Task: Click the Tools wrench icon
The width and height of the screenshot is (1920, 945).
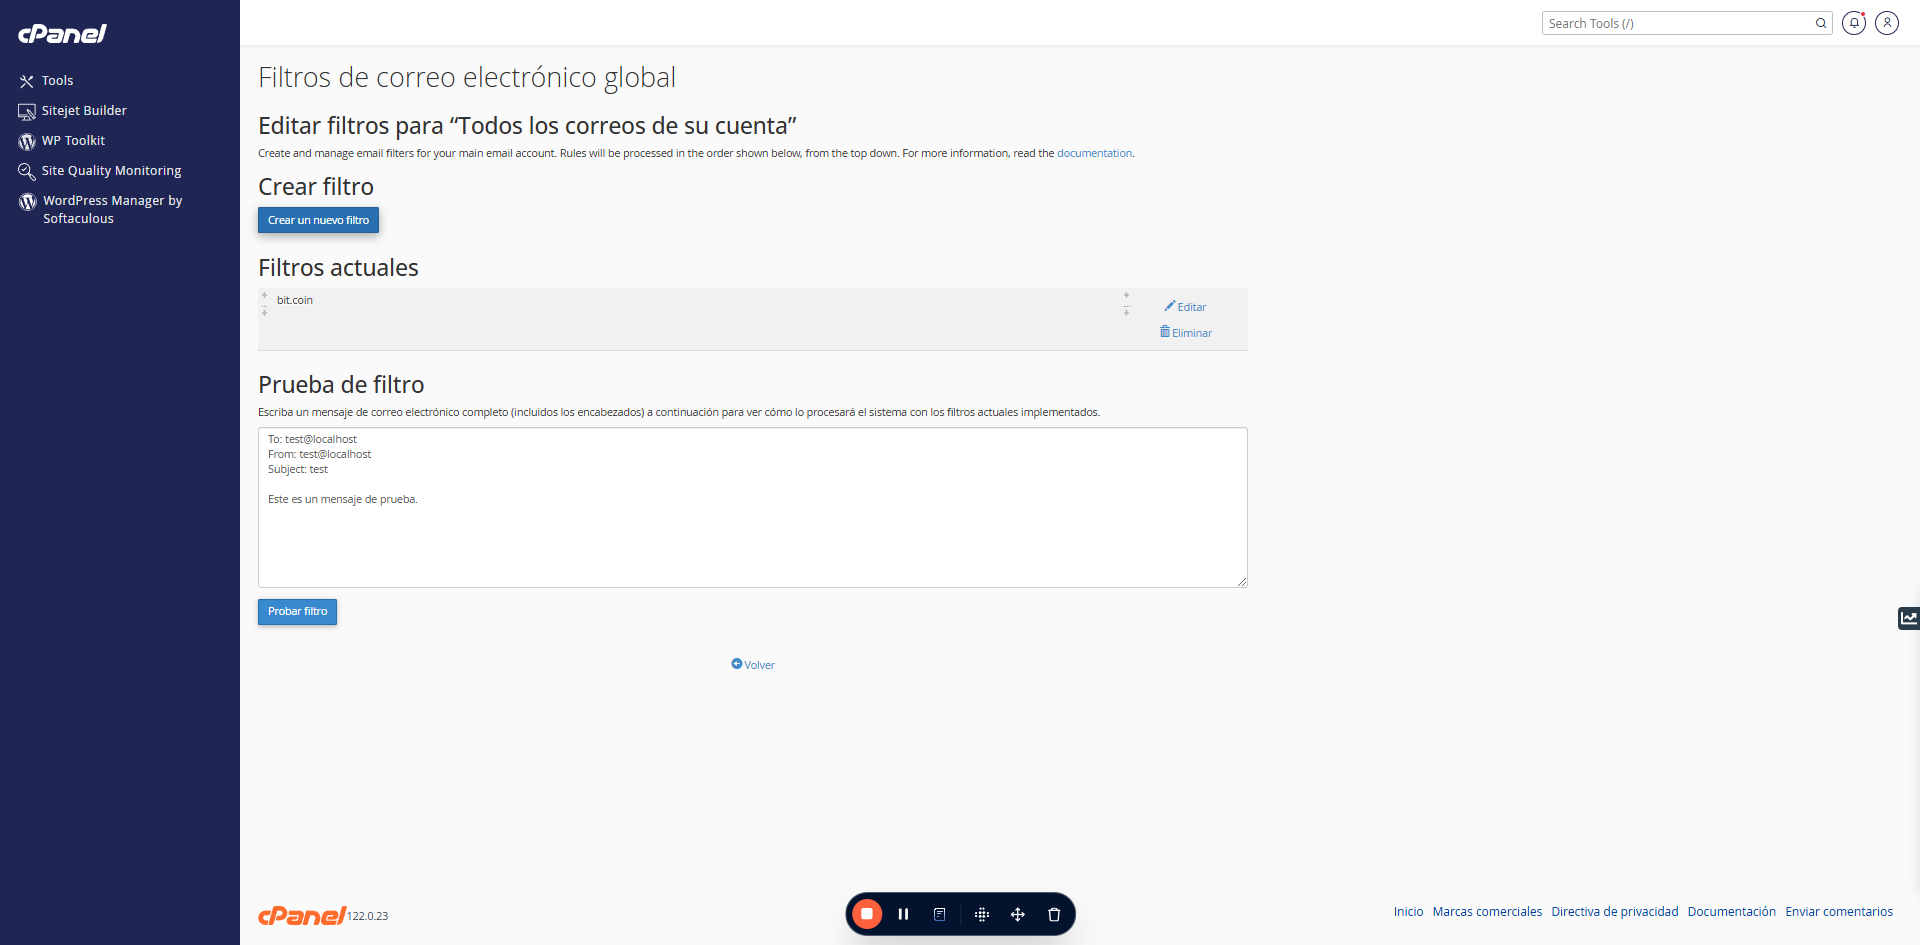Action: tap(27, 81)
